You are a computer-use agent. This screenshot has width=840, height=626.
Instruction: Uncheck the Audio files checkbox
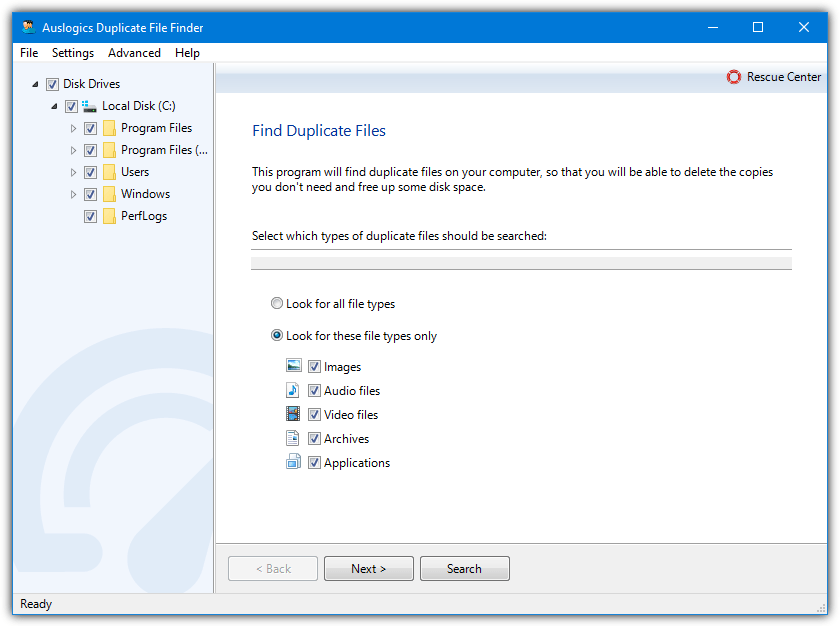tap(314, 391)
